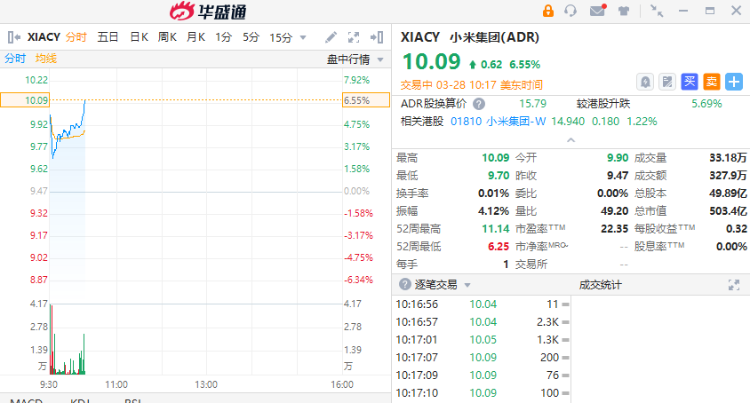Switch to 周K chart tab

(x=167, y=37)
